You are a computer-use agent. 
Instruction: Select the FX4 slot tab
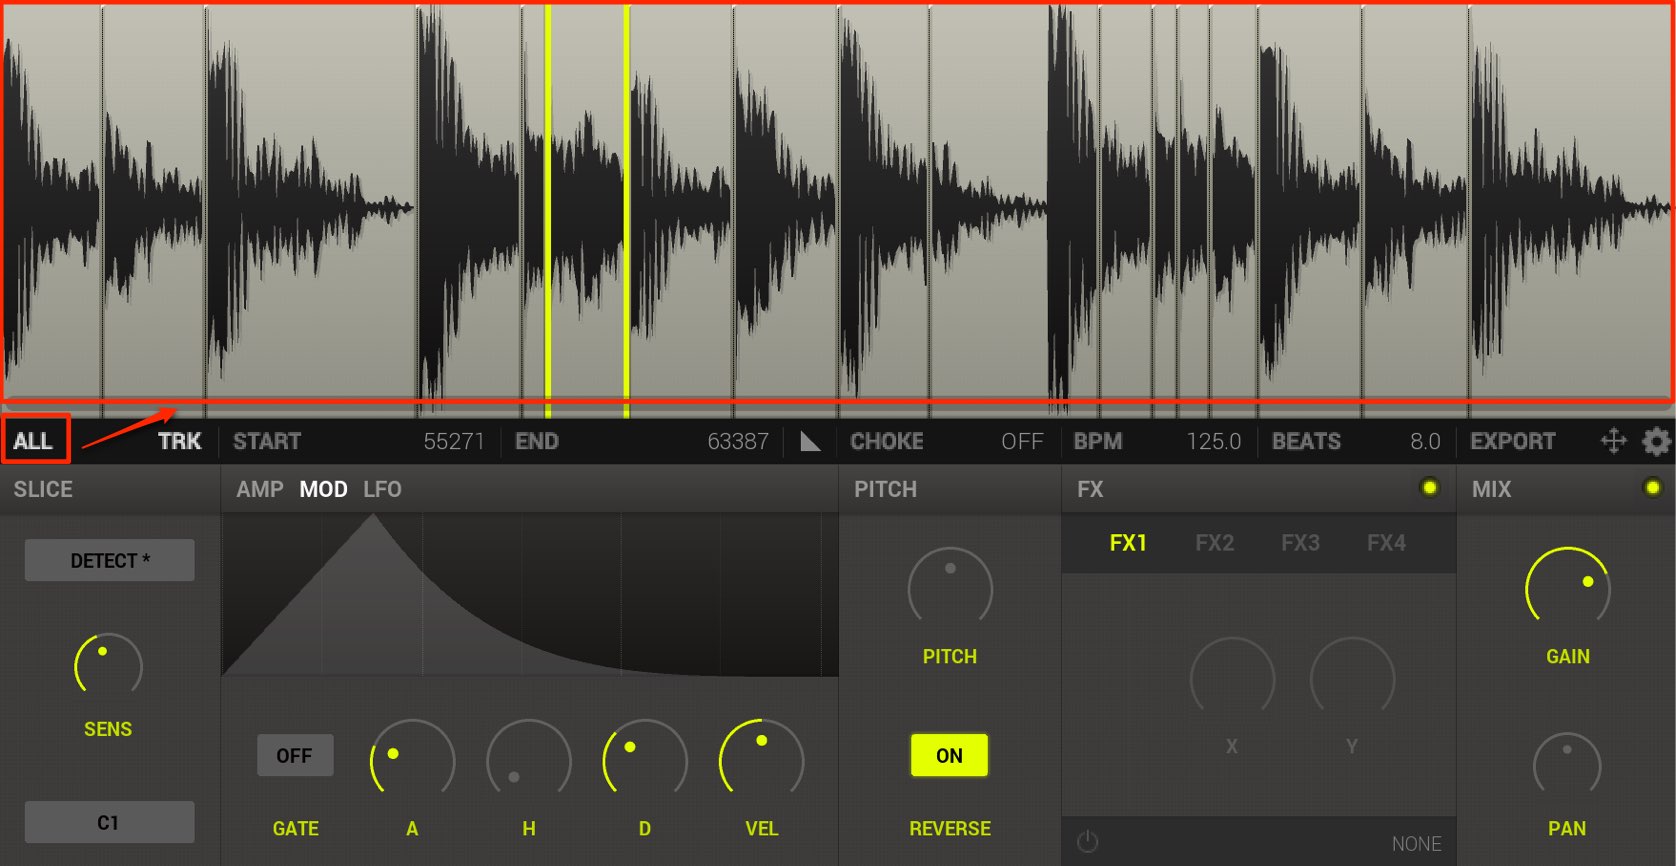pos(1386,543)
